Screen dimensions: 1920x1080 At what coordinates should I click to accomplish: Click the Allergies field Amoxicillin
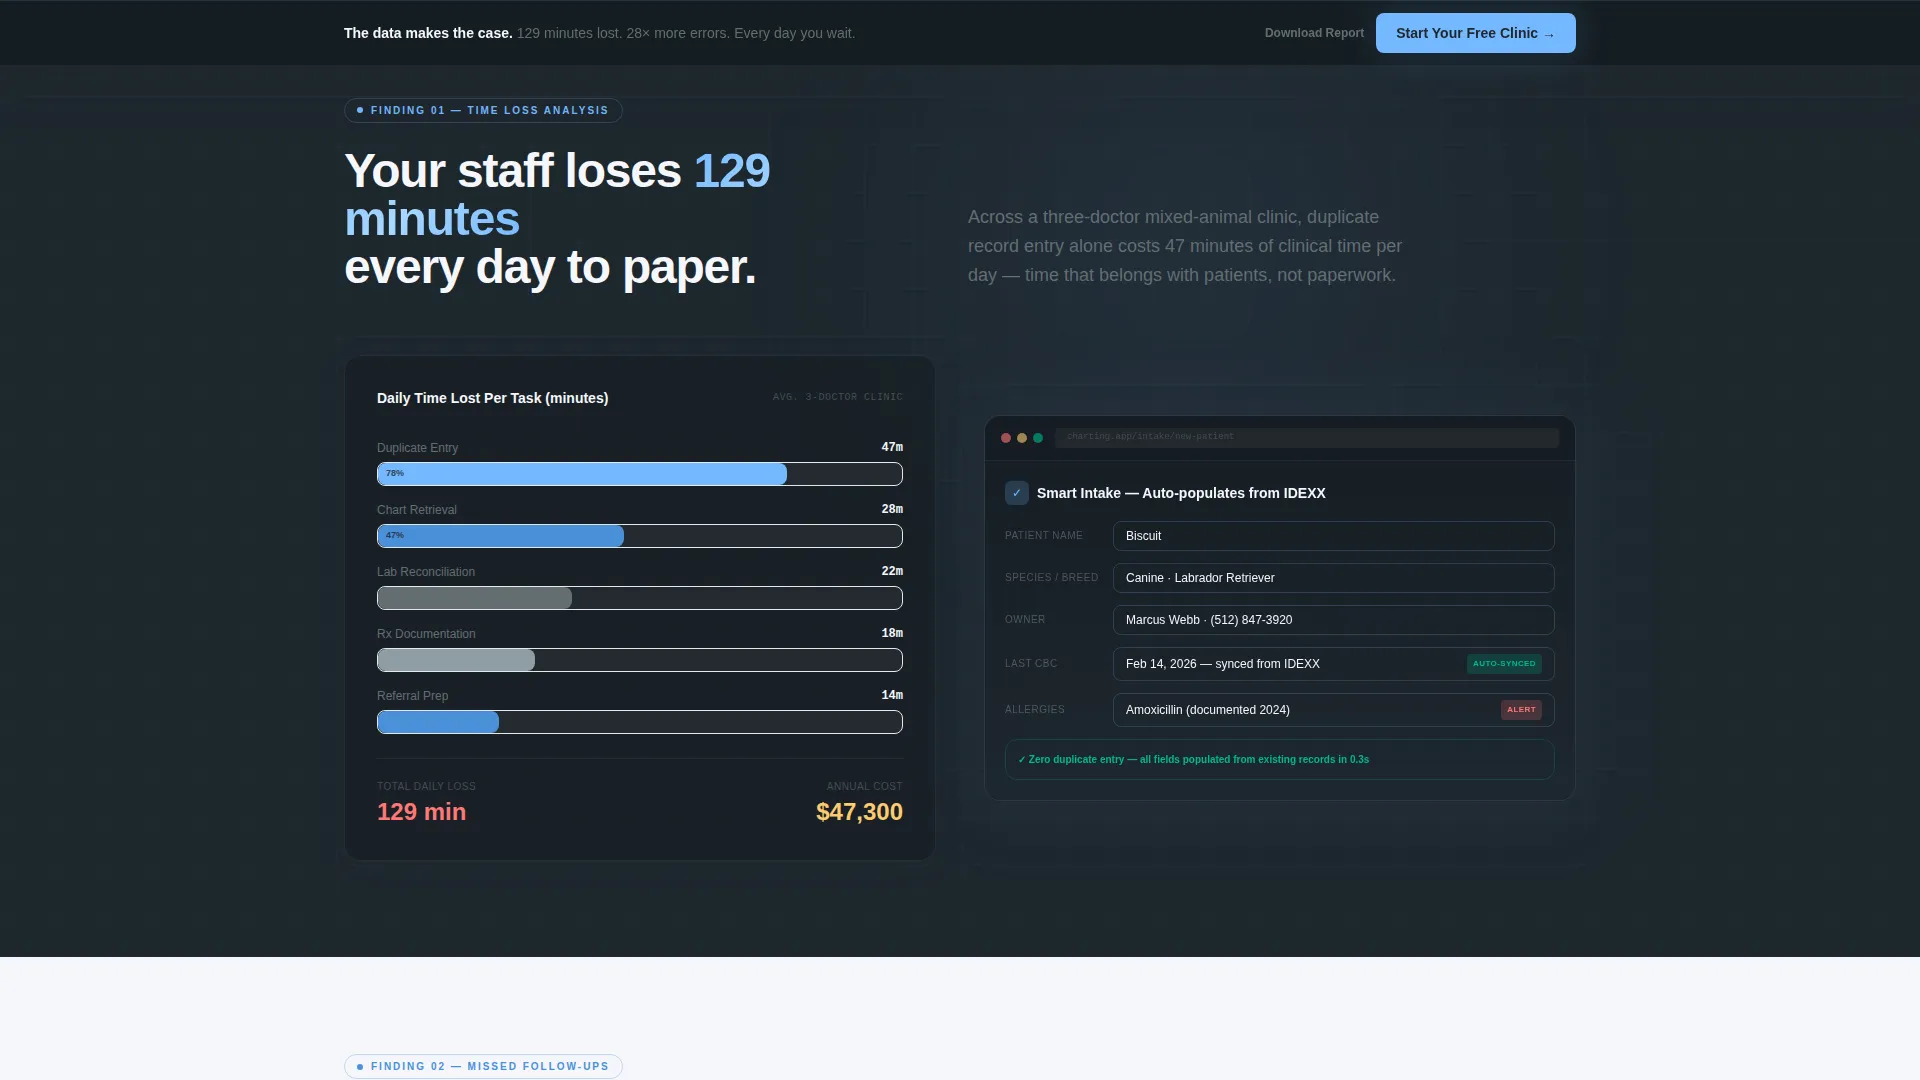[1333, 710]
